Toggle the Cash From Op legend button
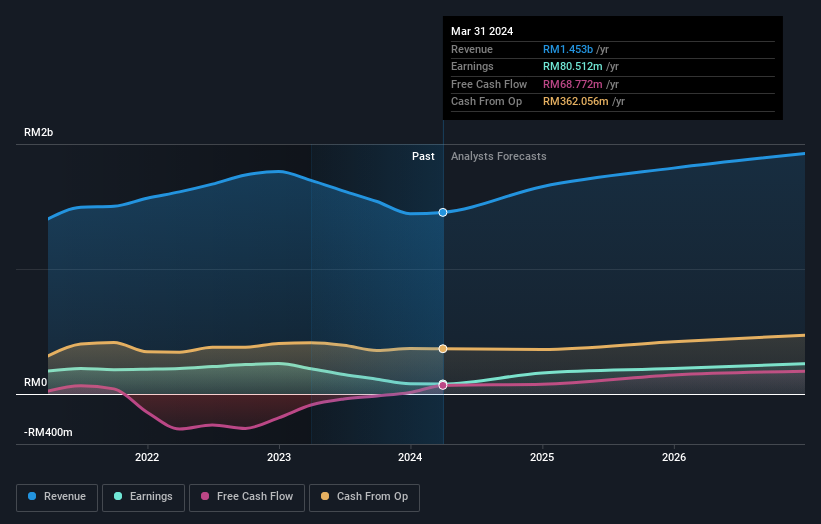 click(x=364, y=497)
